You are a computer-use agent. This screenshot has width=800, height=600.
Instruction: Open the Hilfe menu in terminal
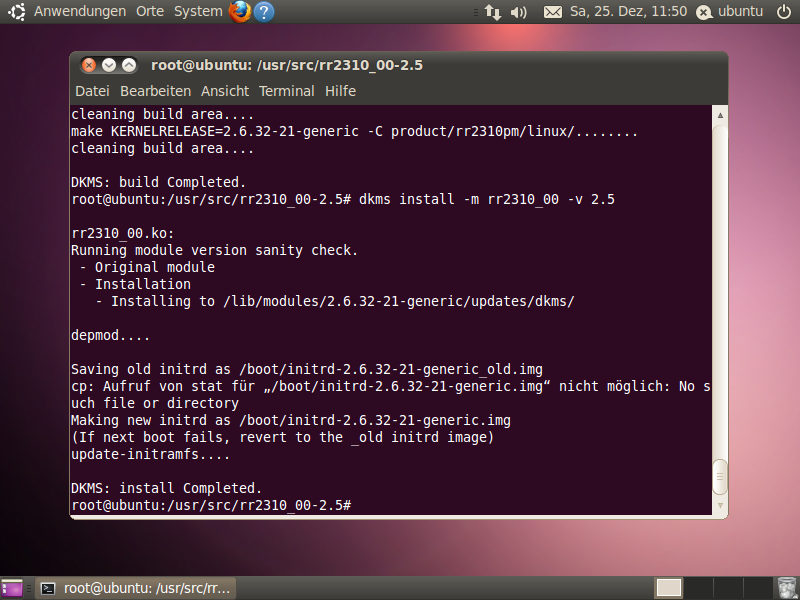click(x=340, y=91)
